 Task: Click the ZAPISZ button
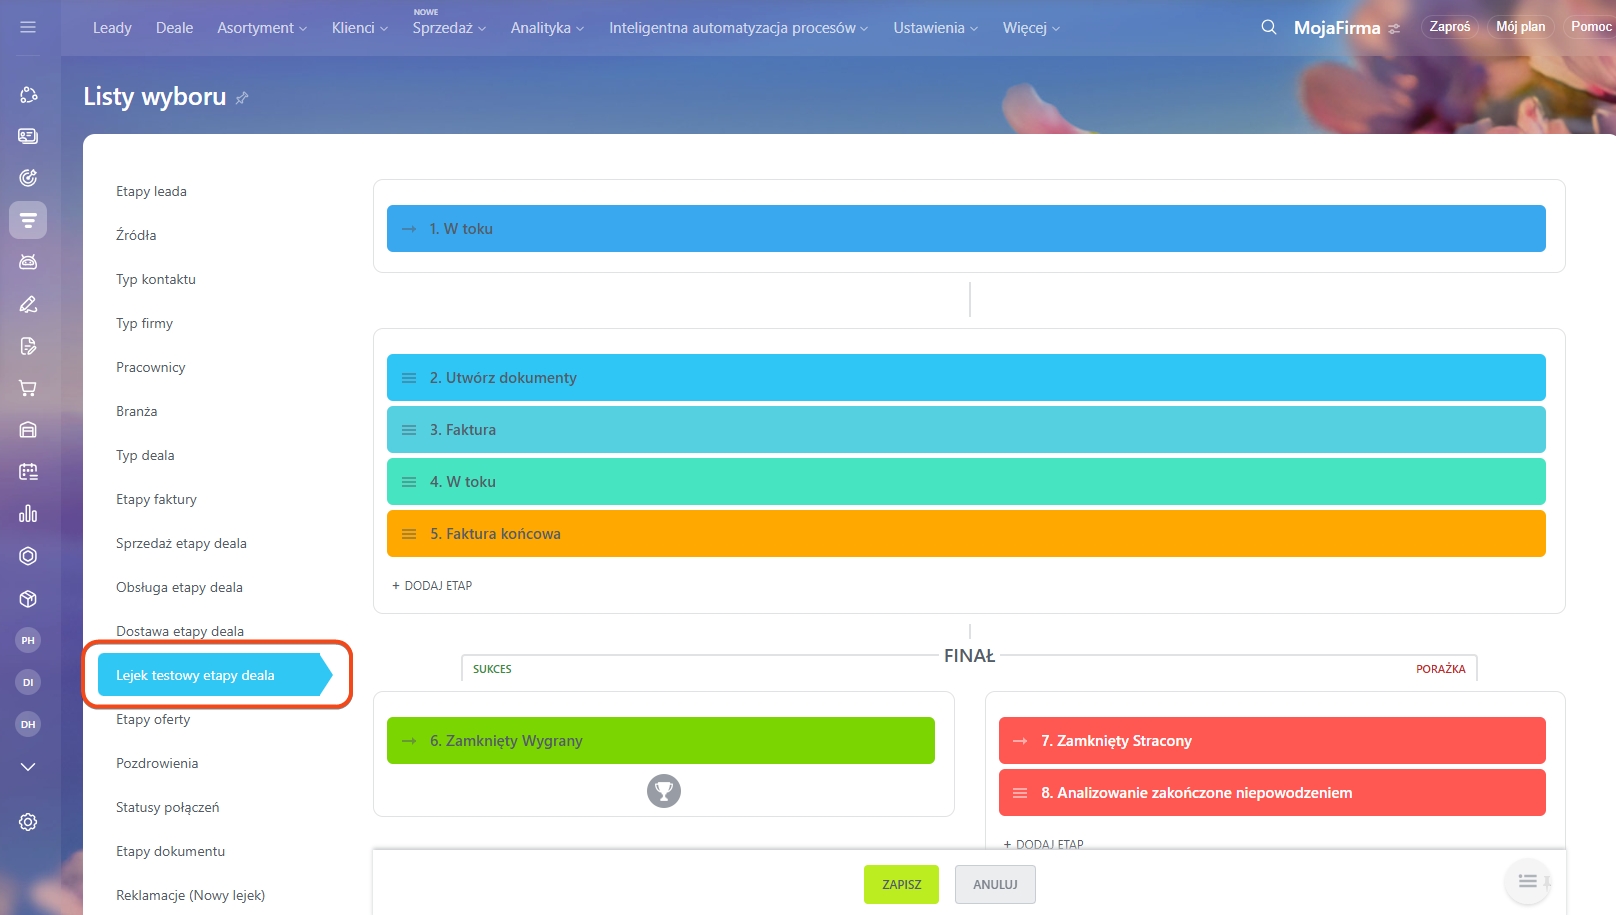(x=901, y=884)
